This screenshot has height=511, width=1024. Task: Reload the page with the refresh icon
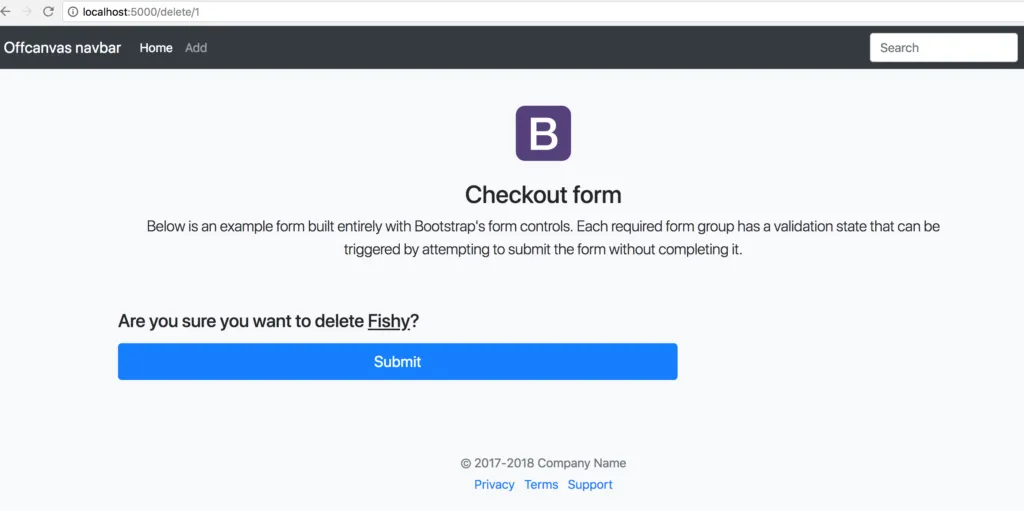click(48, 12)
